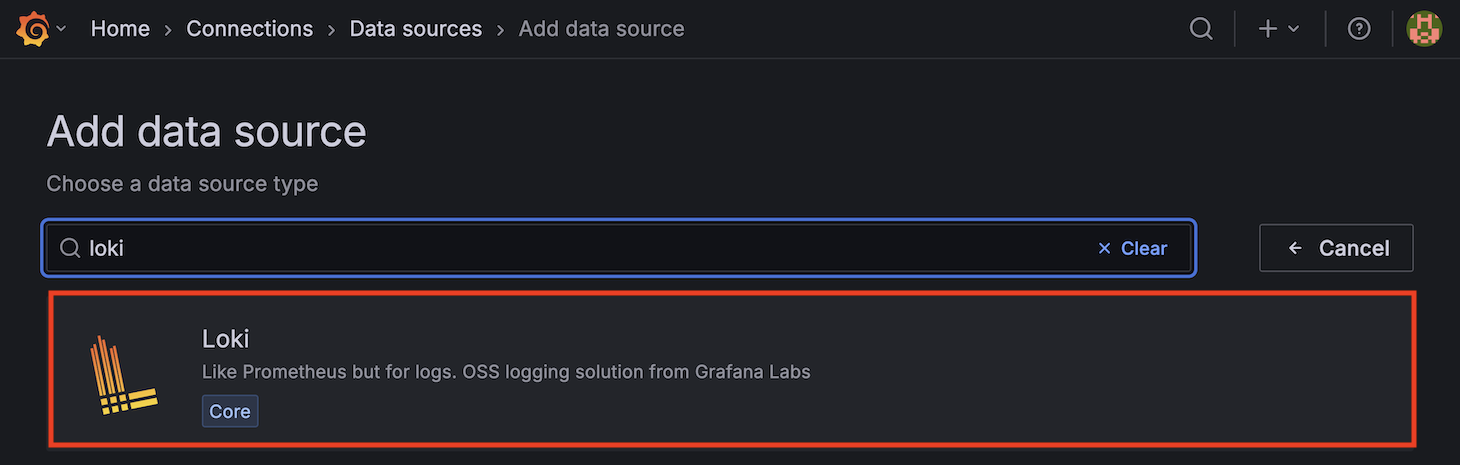This screenshot has height=465, width=1460.
Task: Open search via the top bar magnifier
Action: pyautogui.click(x=1201, y=29)
